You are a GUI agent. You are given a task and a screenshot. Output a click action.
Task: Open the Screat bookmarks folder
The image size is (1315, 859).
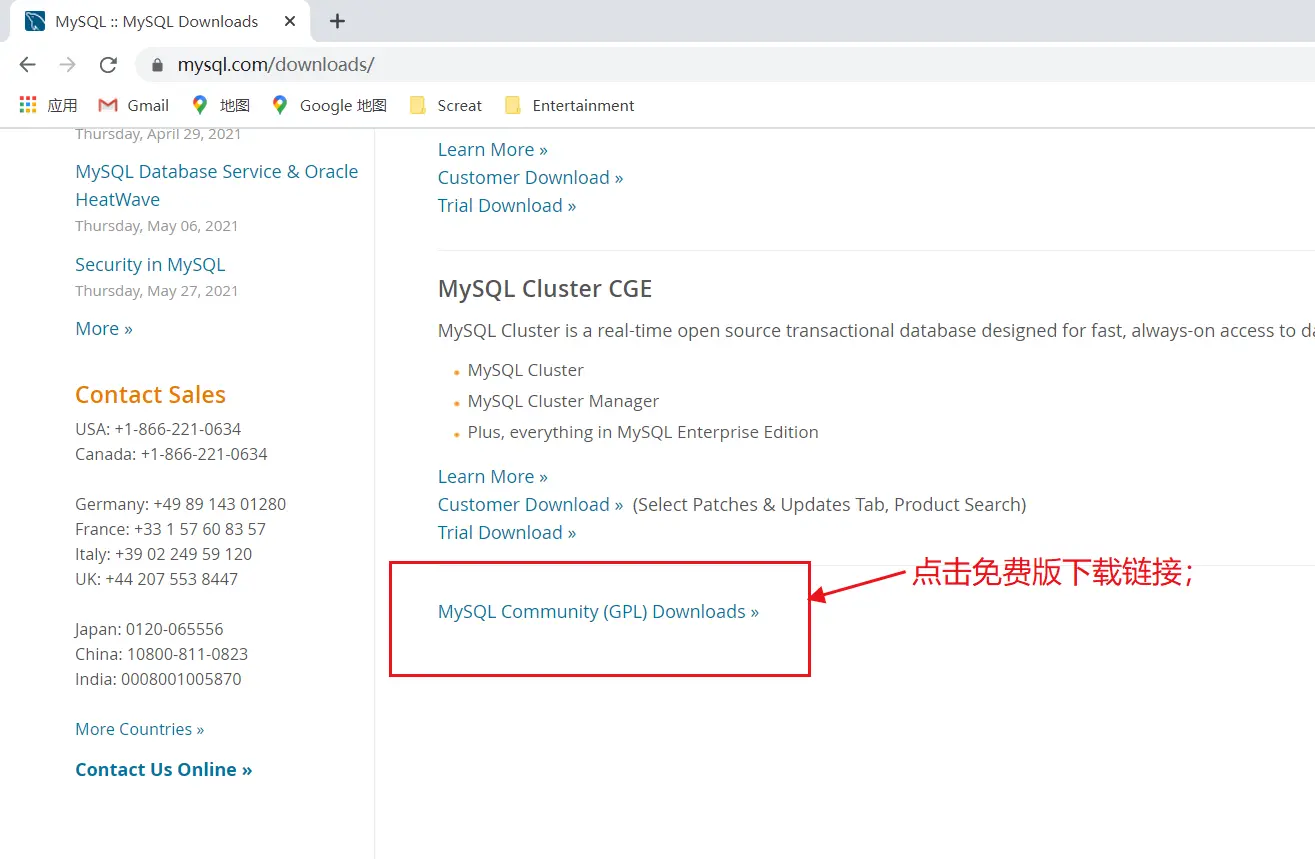click(446, 105)
